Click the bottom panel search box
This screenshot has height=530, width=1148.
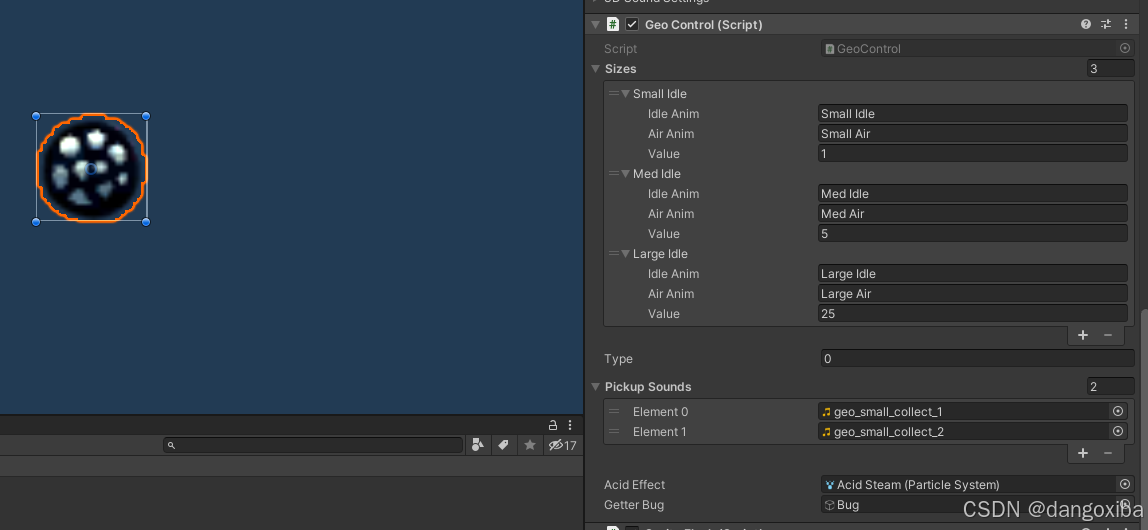coord(313,444)
